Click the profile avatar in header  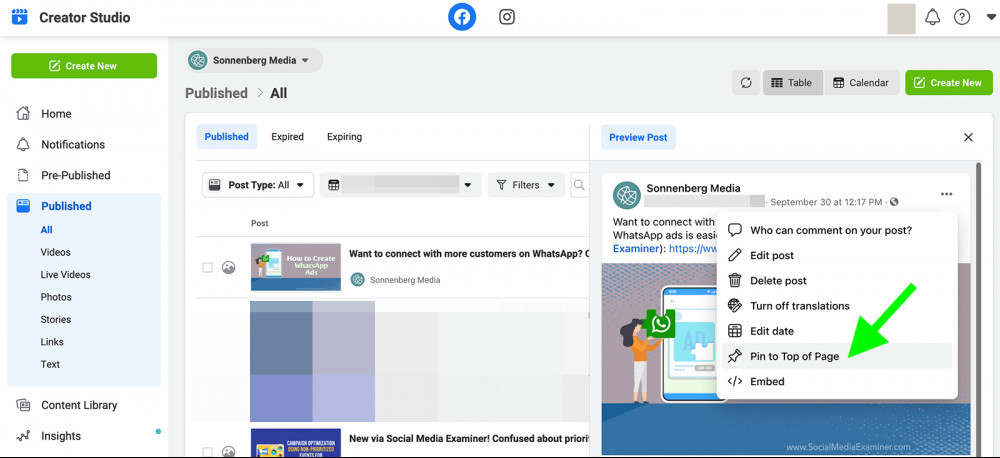pyautogui.click(x=901, y=18)
